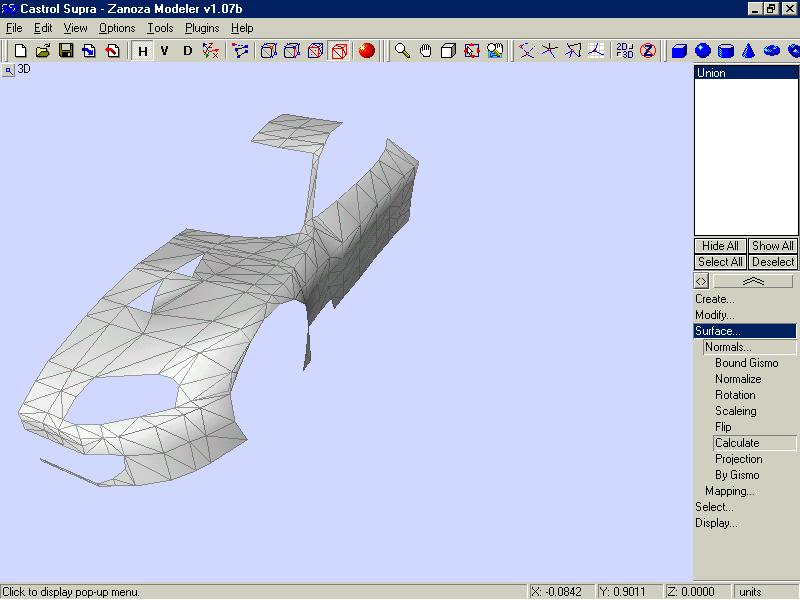Create a blue cone primitive

tap(749, 50)
